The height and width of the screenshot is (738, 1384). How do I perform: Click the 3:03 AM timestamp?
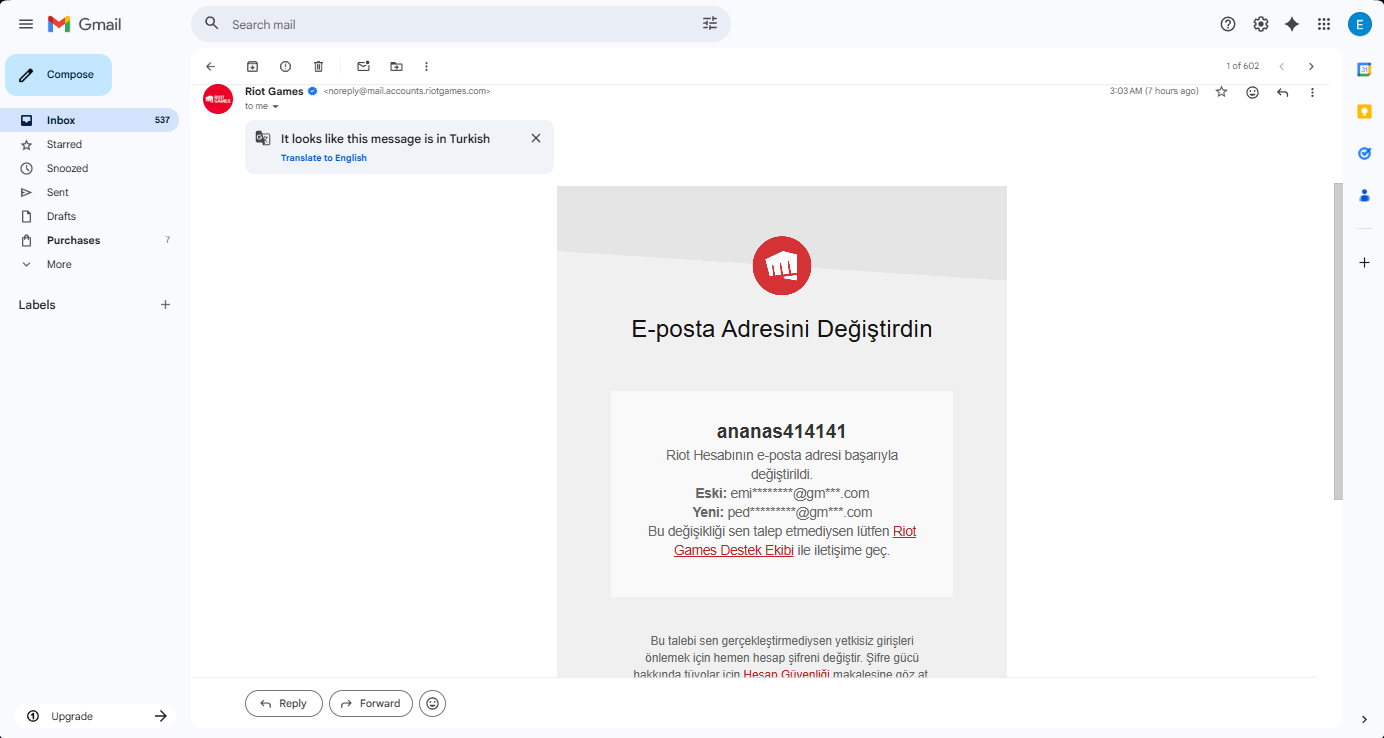pyautogui.click(x=1154, y=91)
